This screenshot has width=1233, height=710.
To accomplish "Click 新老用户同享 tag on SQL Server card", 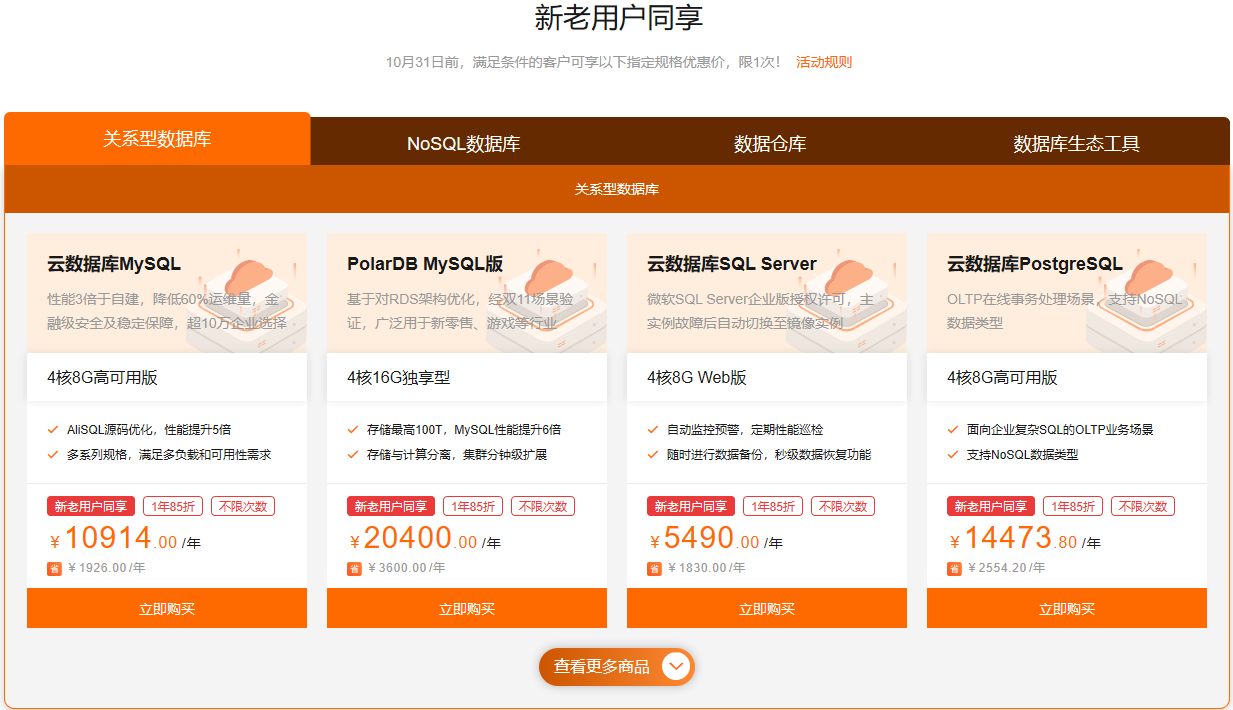I will 691,506.
